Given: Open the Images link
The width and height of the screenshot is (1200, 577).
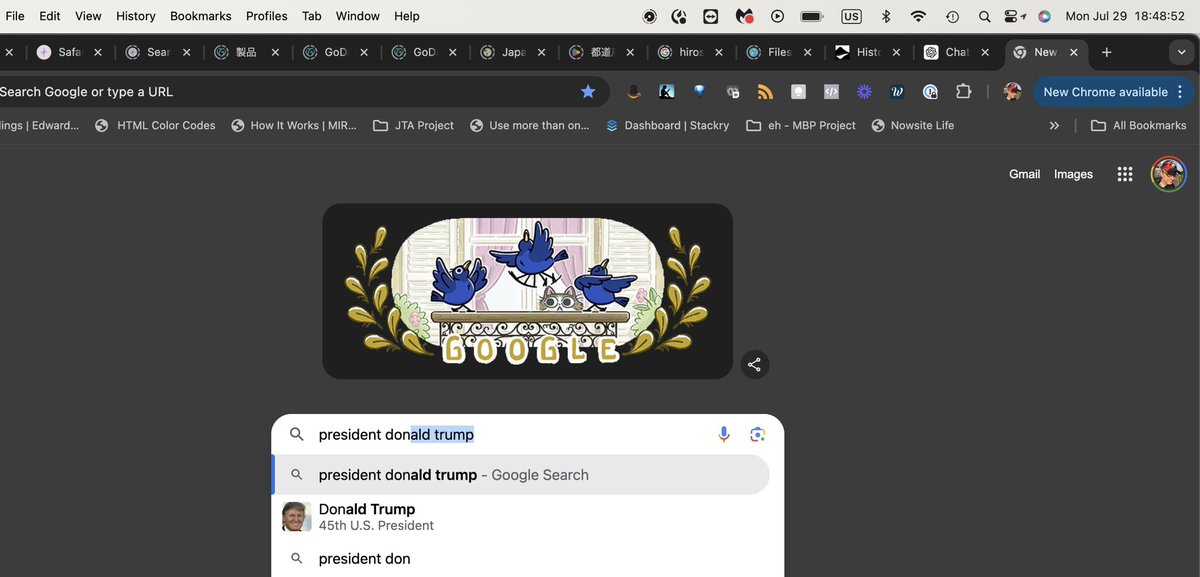Looking at the screenshot, I should tap(1073, 174).
